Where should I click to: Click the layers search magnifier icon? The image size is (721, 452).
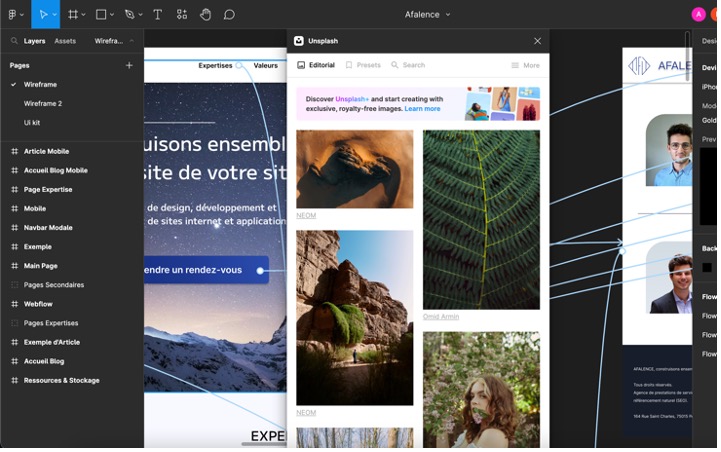point(14,41)
